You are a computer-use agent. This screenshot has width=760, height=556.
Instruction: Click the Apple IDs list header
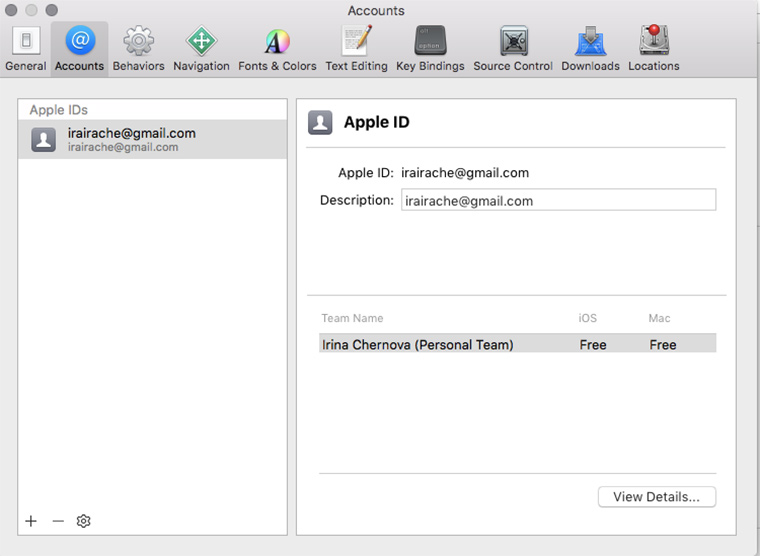point(59,110)
